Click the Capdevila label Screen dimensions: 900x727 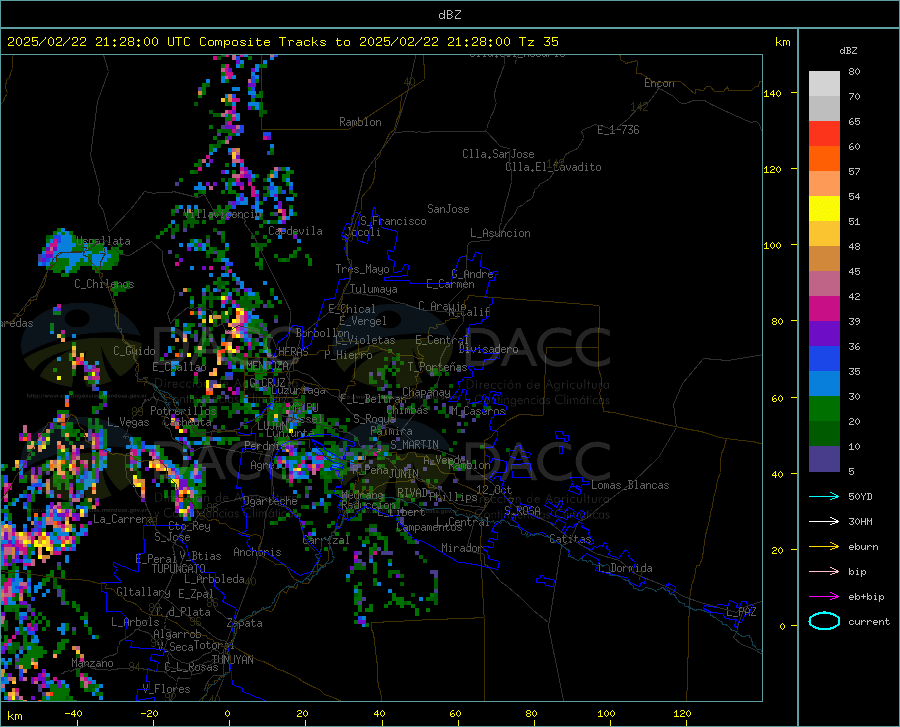tap(295, 231)
